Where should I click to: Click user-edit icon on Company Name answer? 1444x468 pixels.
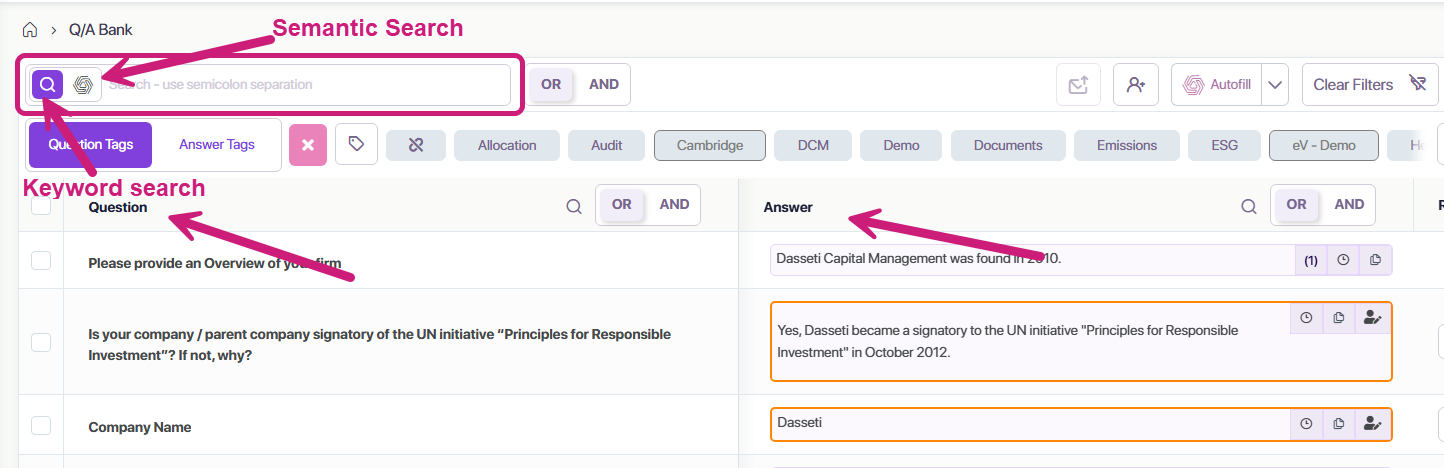1372,424
